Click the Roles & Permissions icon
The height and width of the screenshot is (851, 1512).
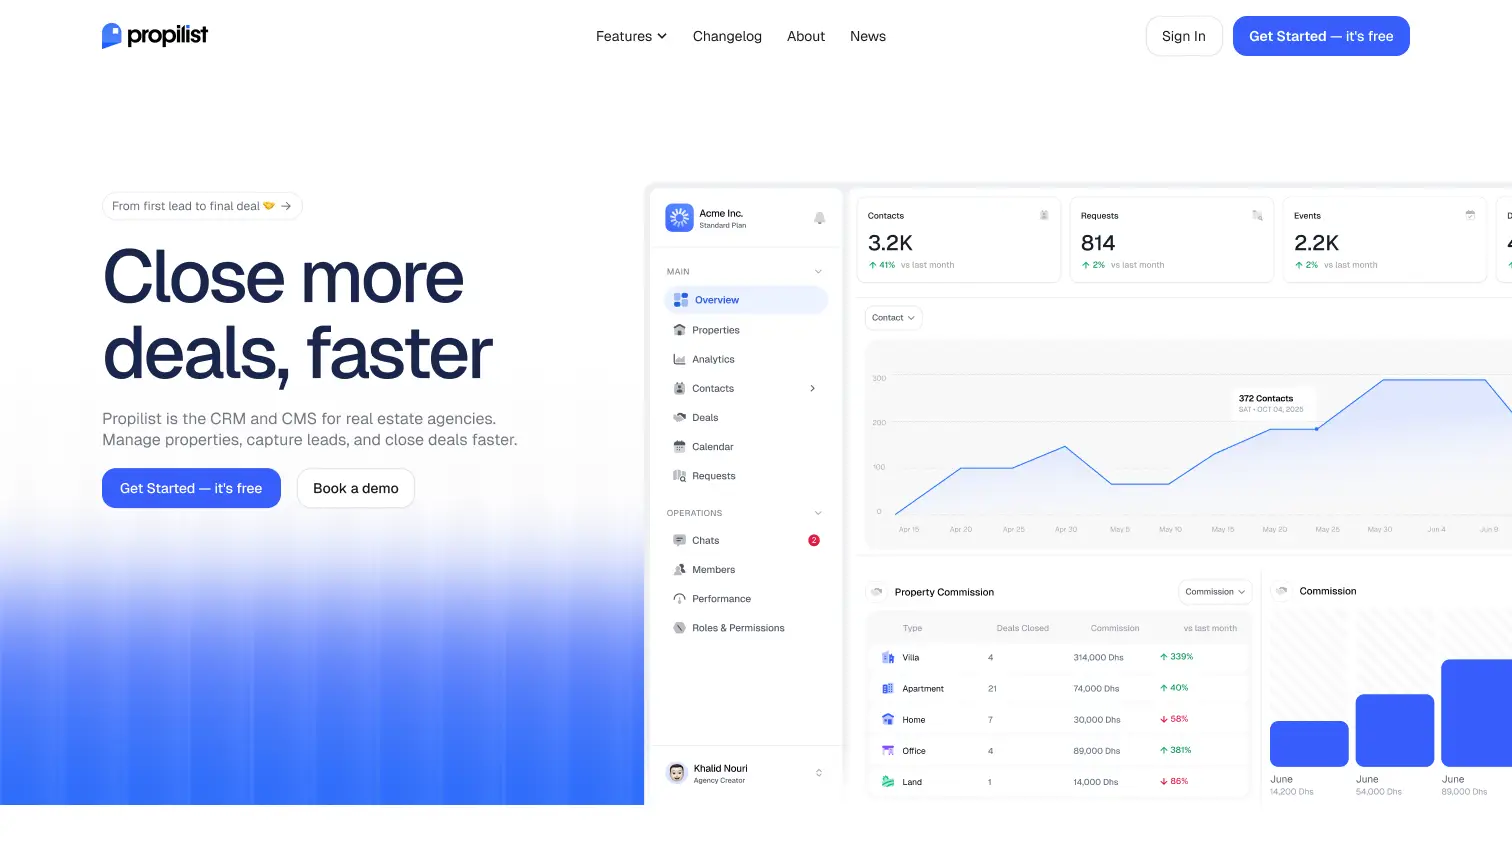(x=680, y=628)
